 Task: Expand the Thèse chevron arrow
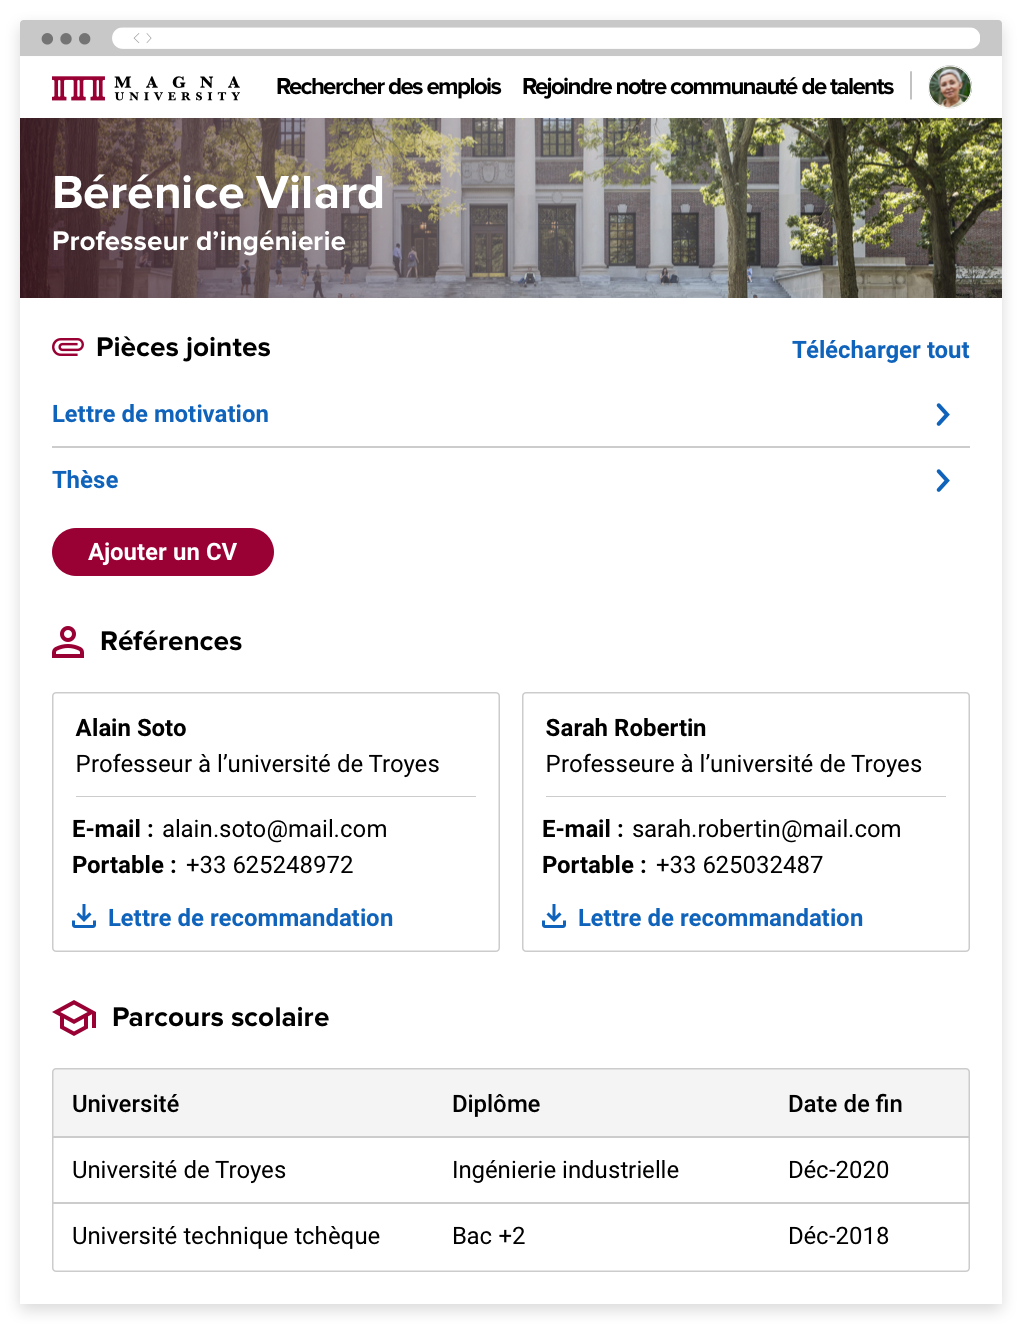coord(942,481)
